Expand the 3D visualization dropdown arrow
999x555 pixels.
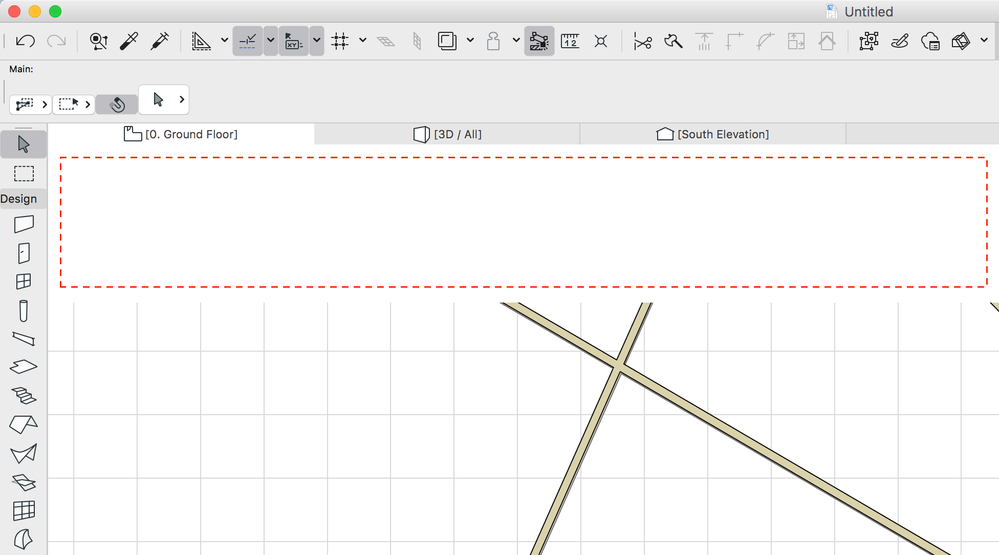[x=984, y=40]
